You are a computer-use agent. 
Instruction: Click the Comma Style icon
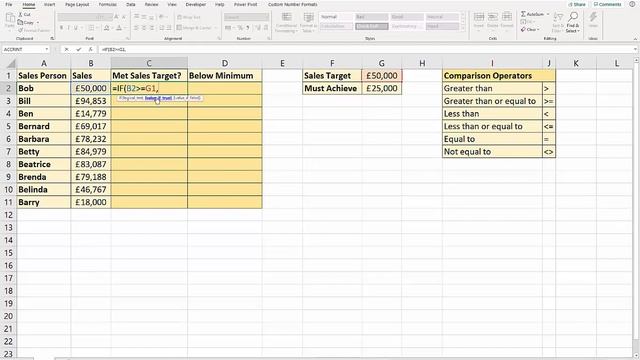coord(248,28)
